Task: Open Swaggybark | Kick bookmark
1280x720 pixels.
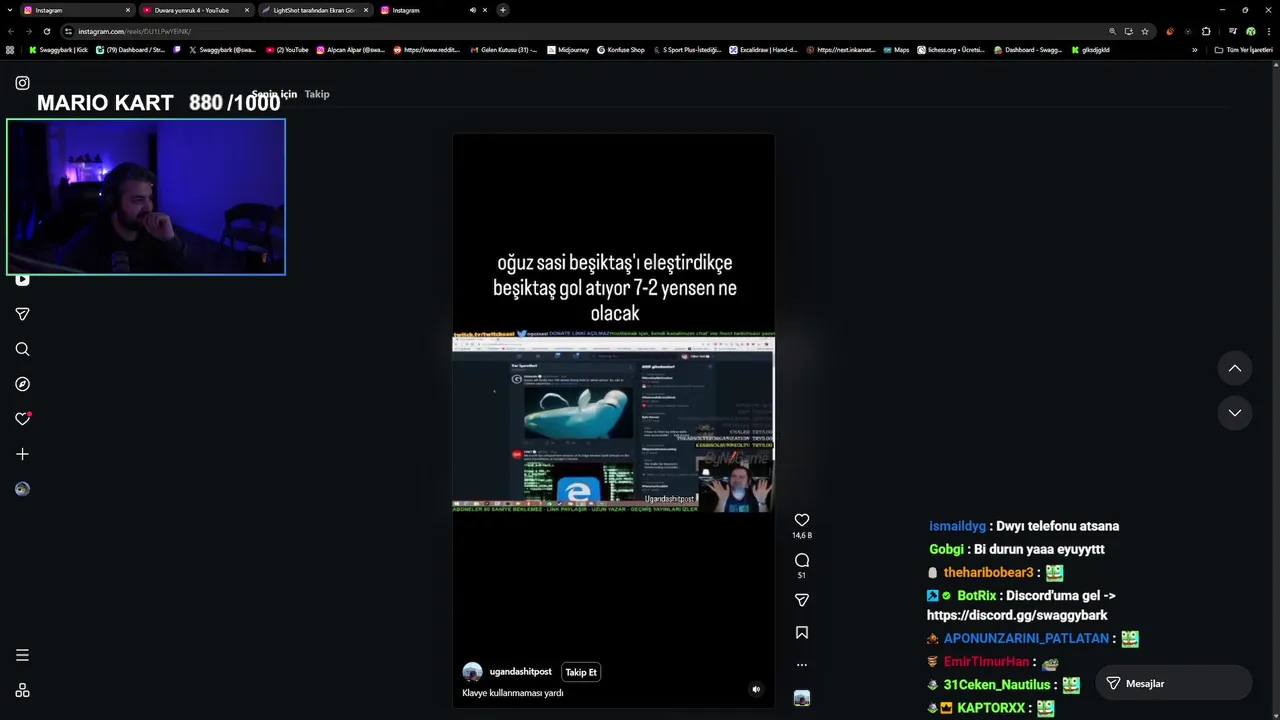Action: (58, 50)
